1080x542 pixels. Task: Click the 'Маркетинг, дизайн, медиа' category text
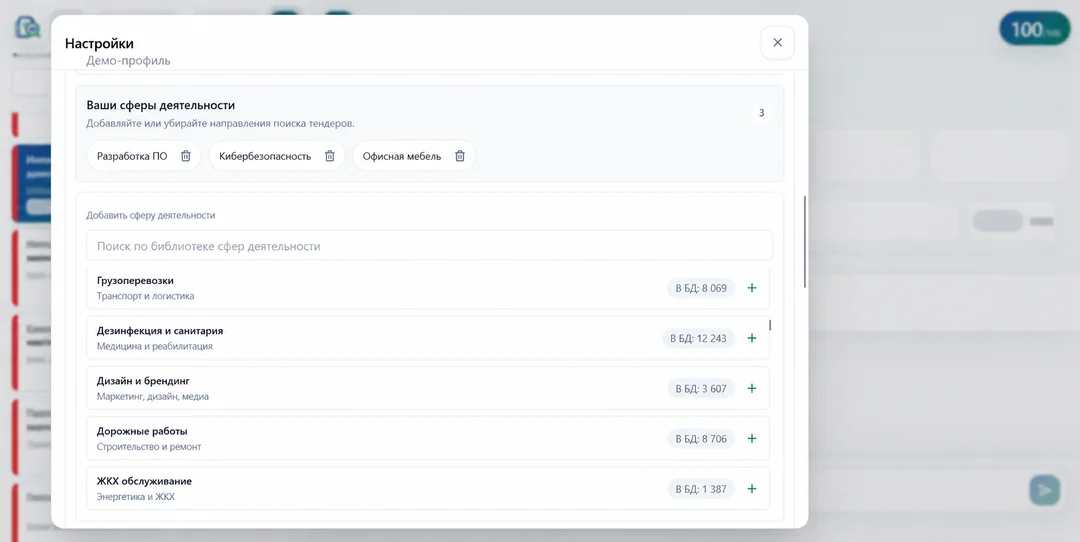tap(153, 397)
